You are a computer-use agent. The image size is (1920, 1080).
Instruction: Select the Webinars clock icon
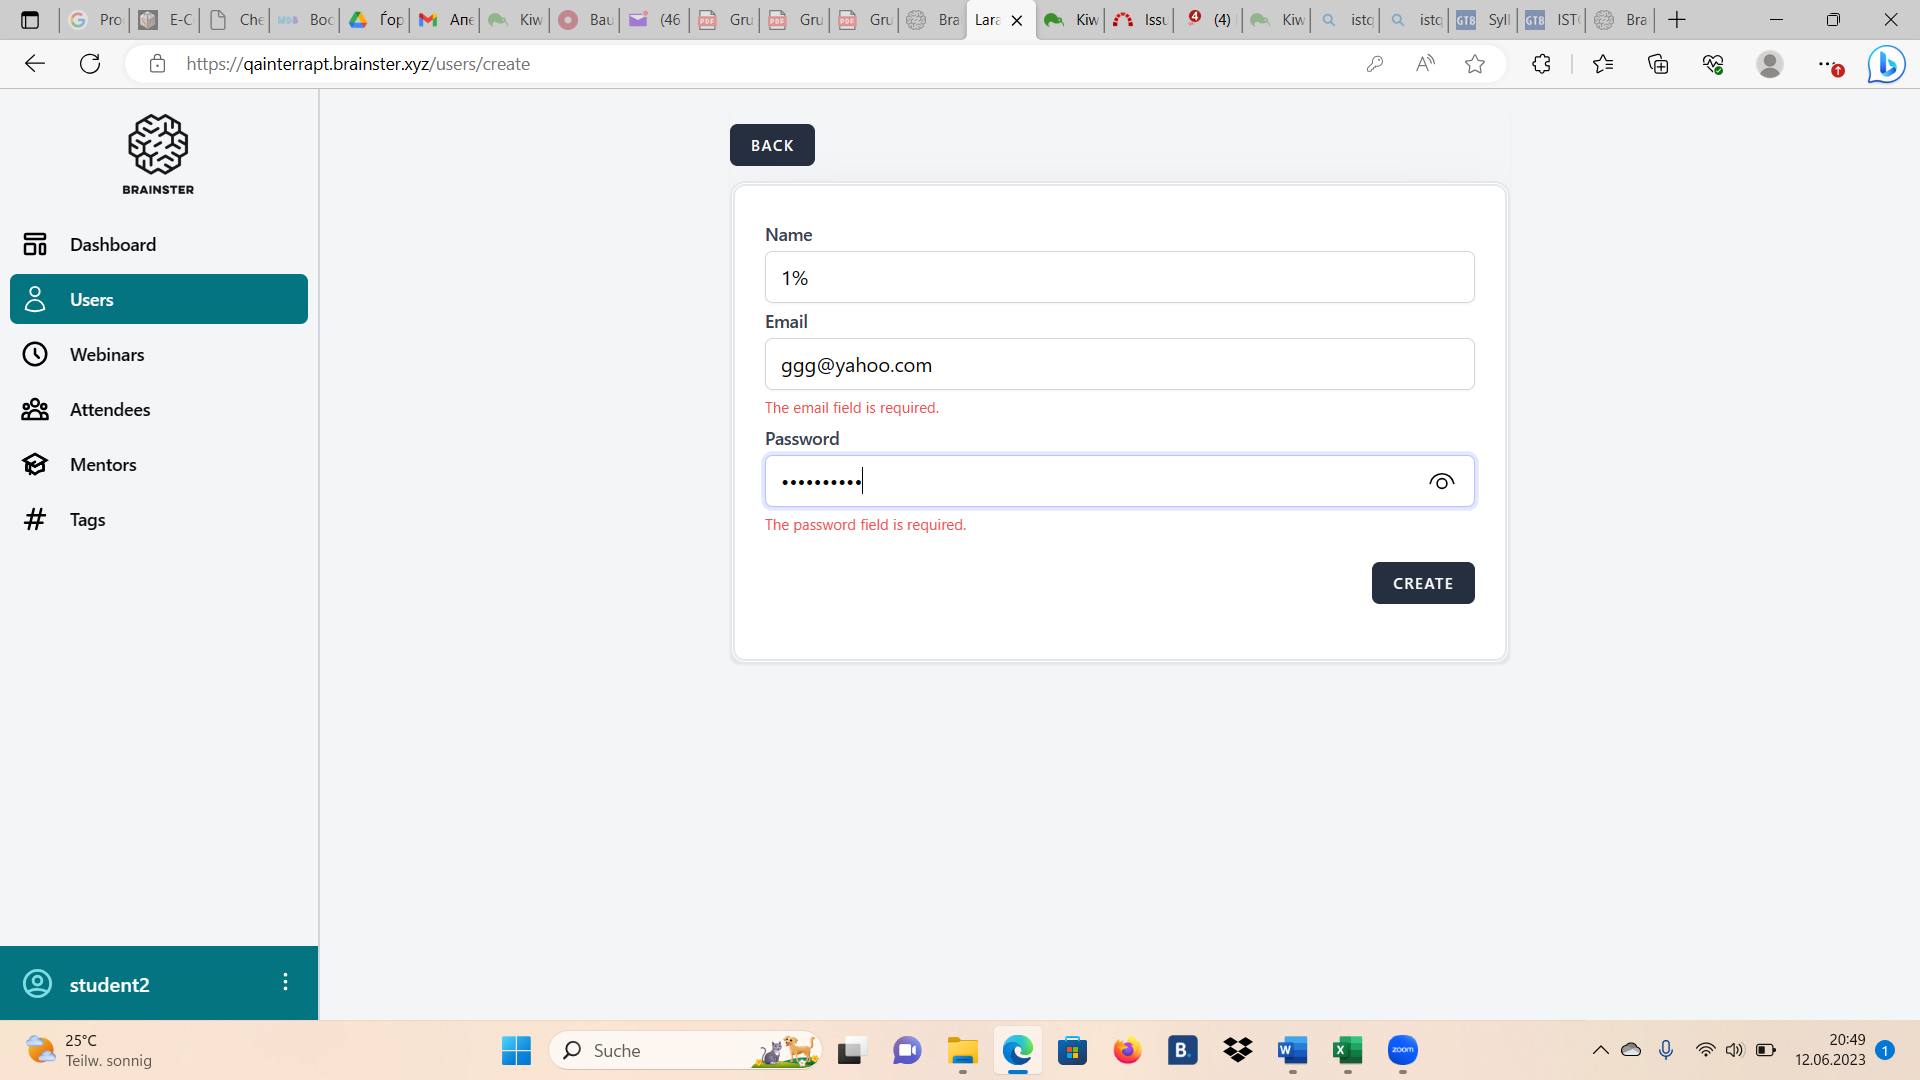pyautogui.click(x=35, y=354)
